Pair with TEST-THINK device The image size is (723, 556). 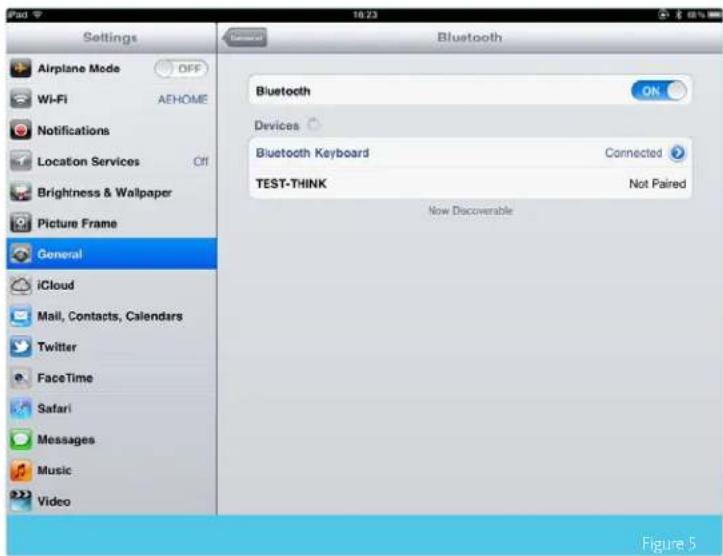tap(470, 183)
